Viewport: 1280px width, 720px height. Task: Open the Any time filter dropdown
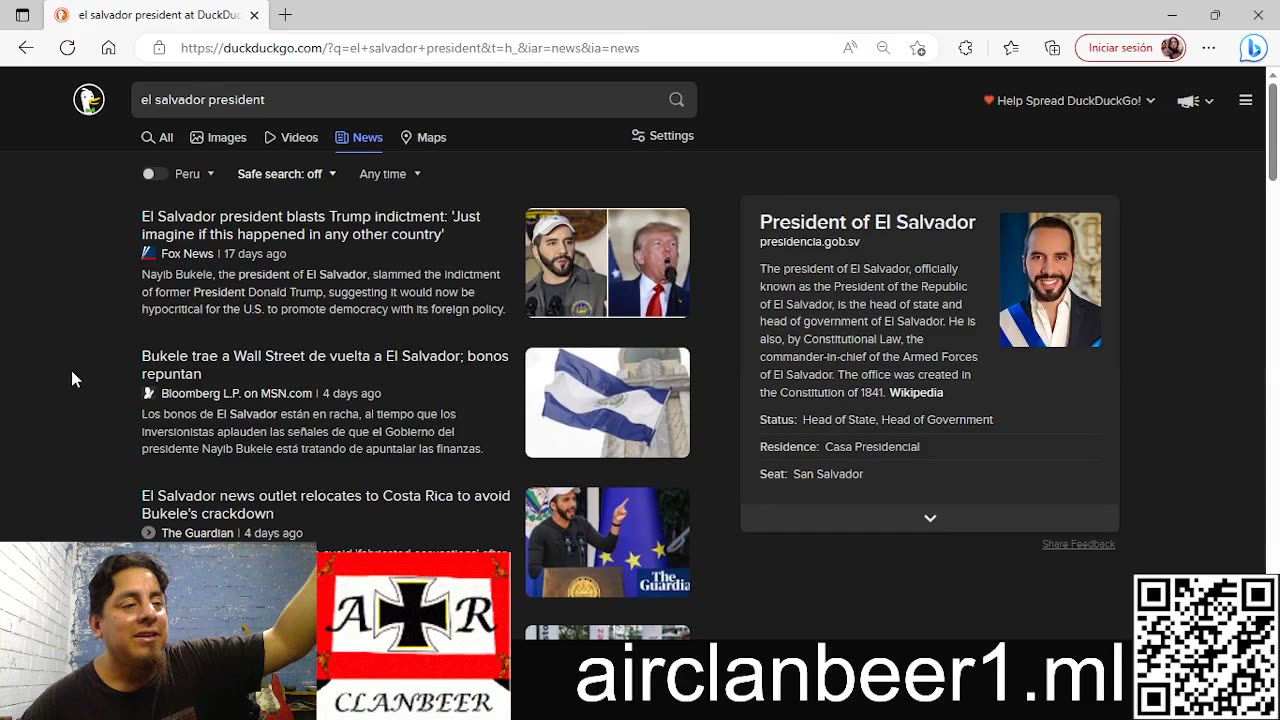coord(390,174)
